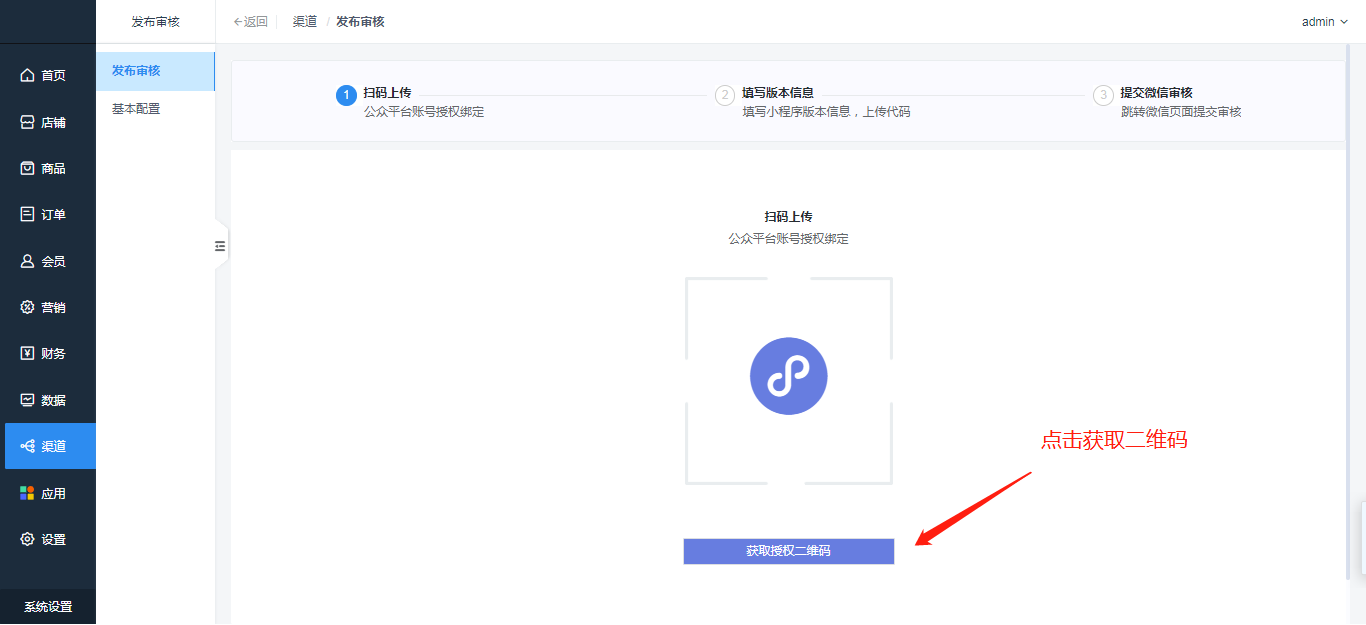The image size is (1366, 625).
Task: Click the 商品 menu label
Action: [x=53, y=168]
